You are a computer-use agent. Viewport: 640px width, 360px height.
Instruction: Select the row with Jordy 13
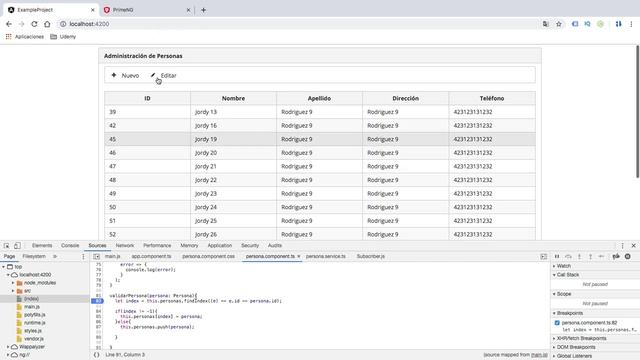[320, 112]
